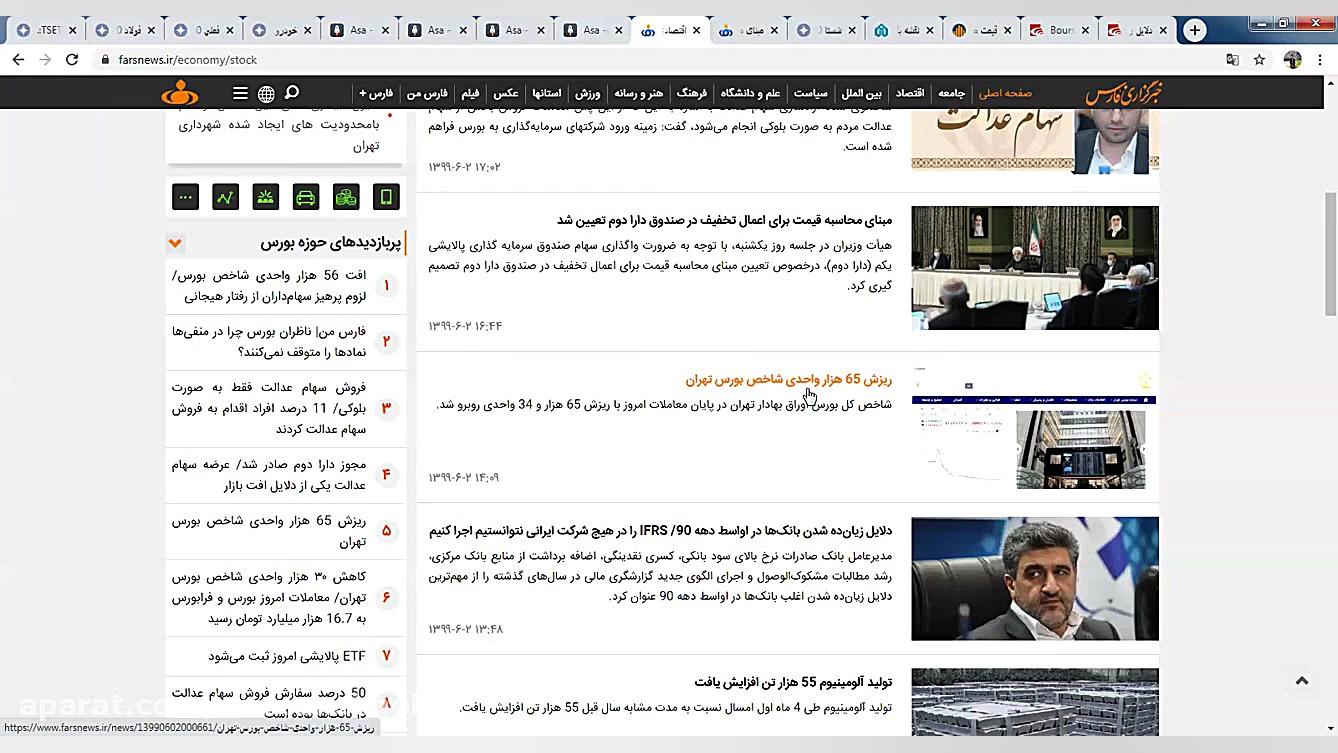The width and height of the screenshot is (1338, 753).
Task: Click the صفحه اصلی link
Action: pyautogui.click(x=1005, y=92)
